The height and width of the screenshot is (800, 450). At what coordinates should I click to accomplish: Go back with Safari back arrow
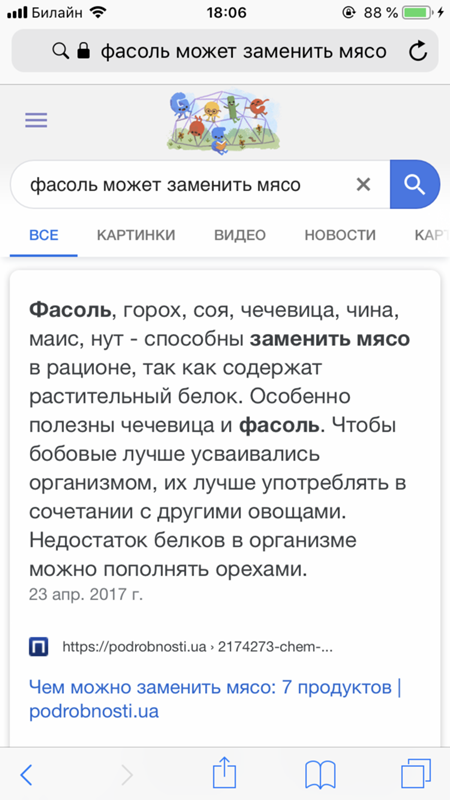tap(26, 775)
